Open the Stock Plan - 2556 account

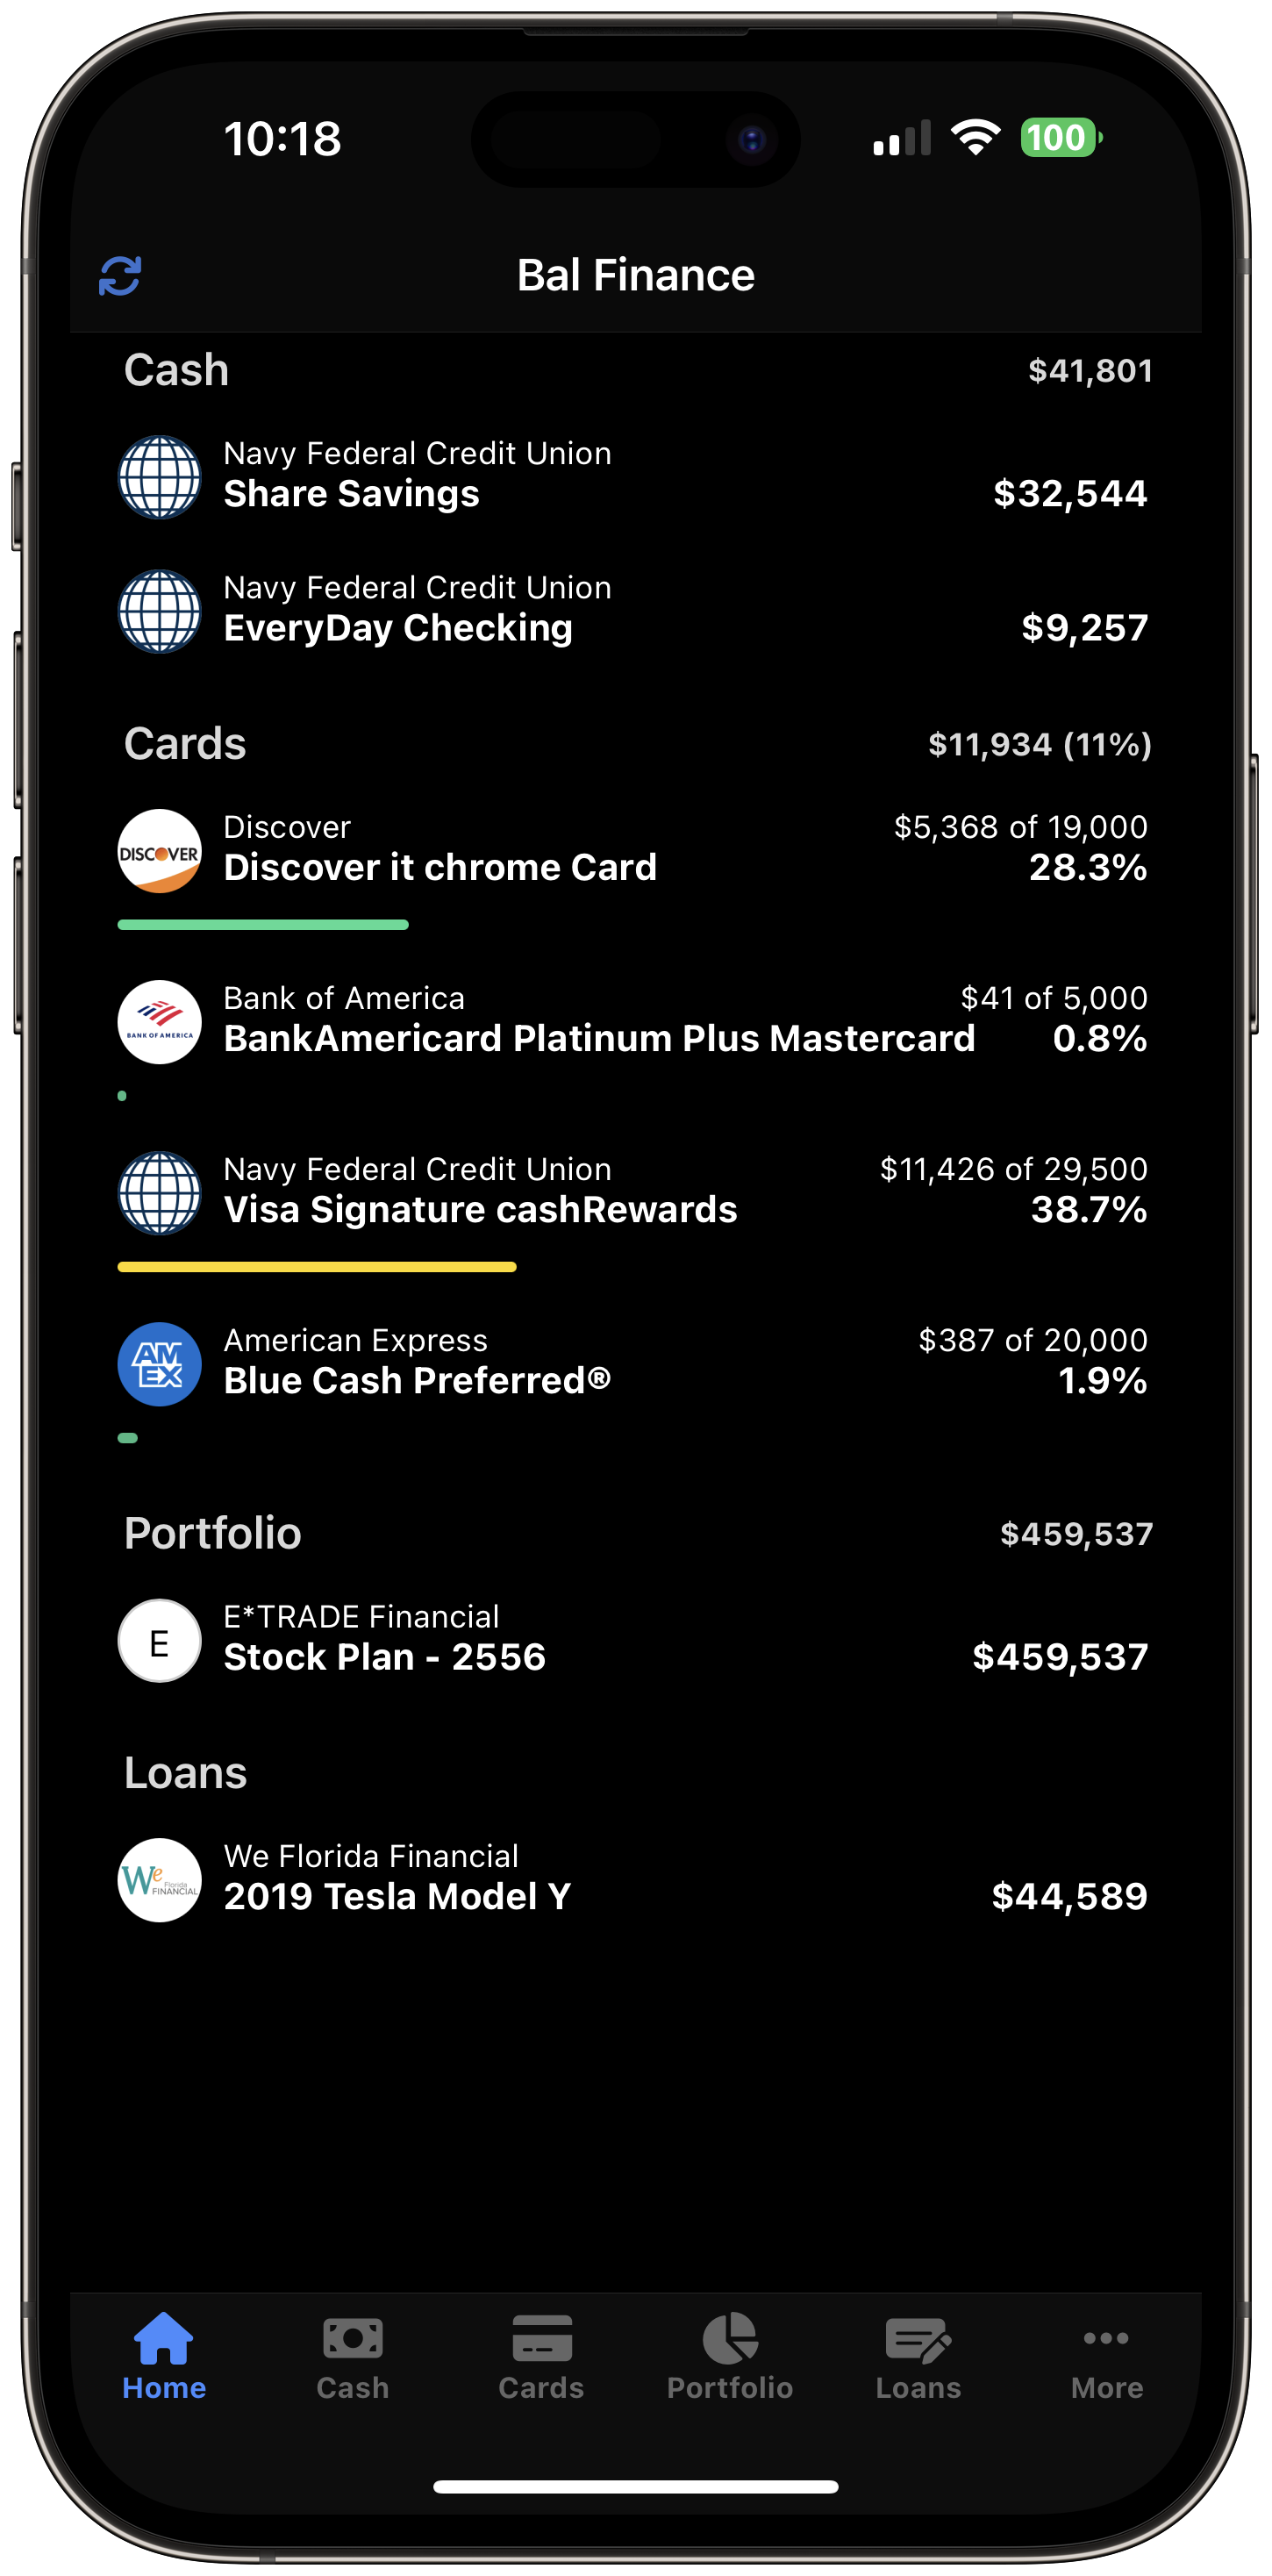coord(385,1657)
